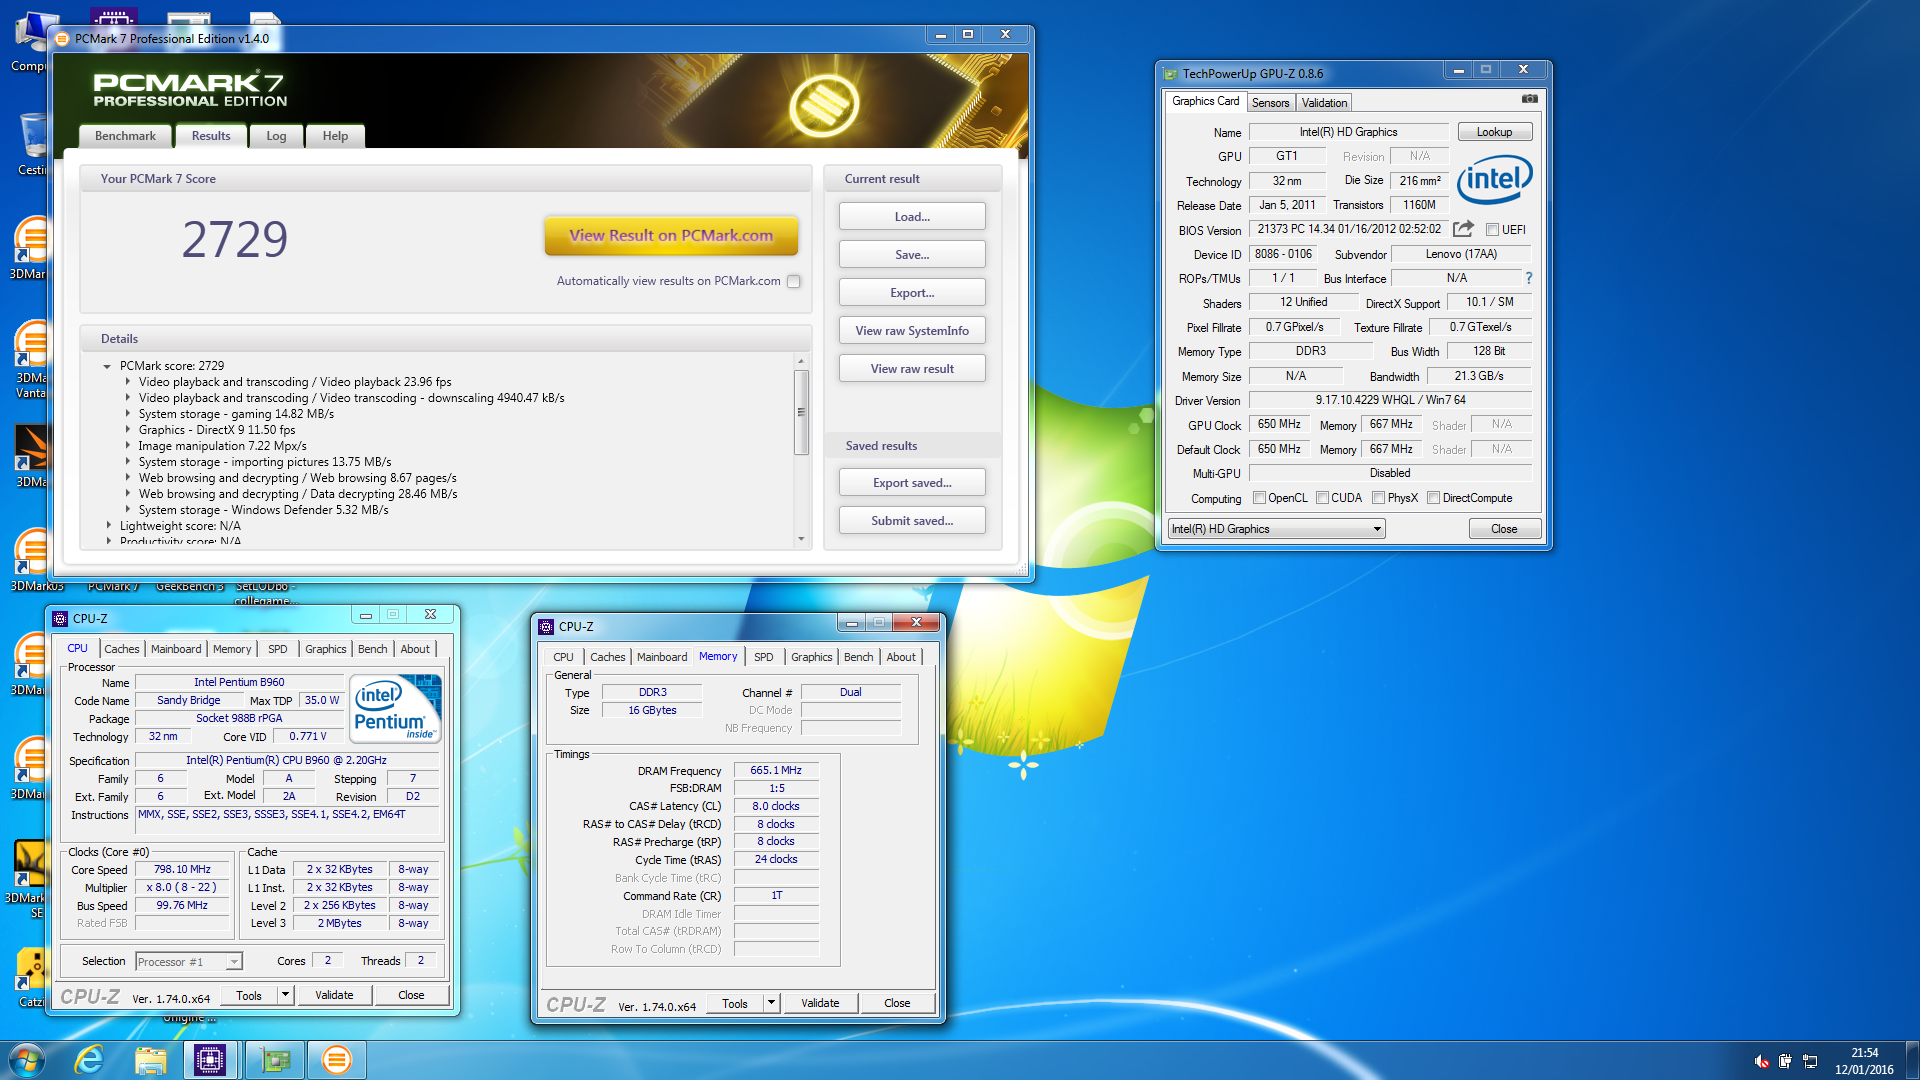
Task: Expand the Video playback 23.96 fps entry
Action: 128,382
